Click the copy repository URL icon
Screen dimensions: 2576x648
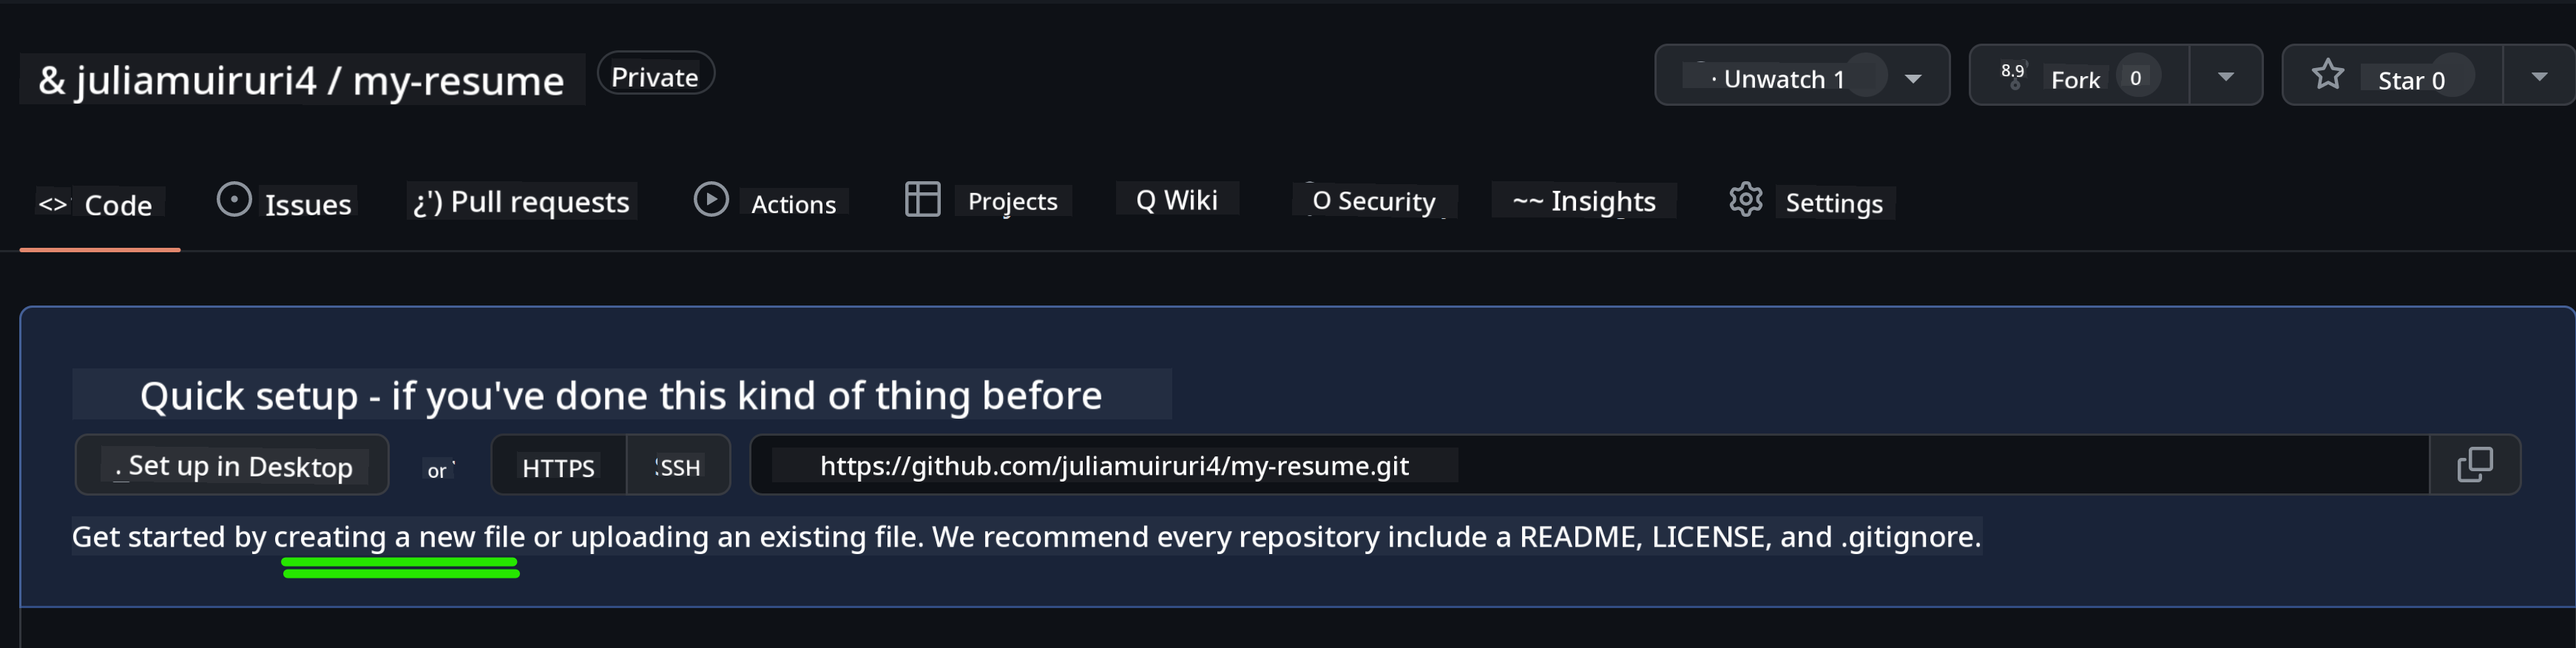click(2474, 465)
